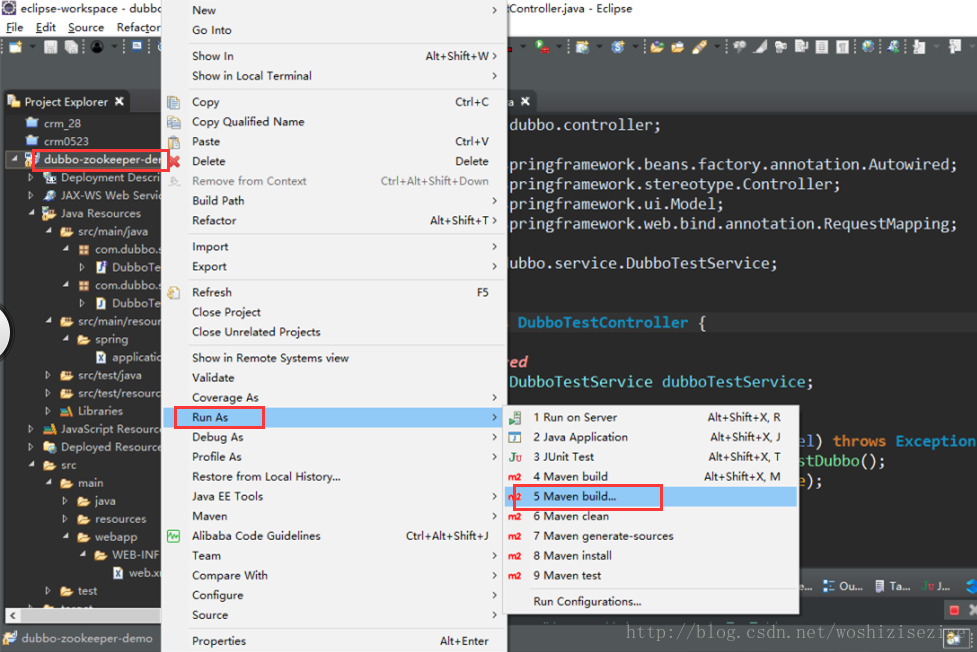Open the File menu
Image resolution: width=977 pixels, height=652 pixels.
14,27
